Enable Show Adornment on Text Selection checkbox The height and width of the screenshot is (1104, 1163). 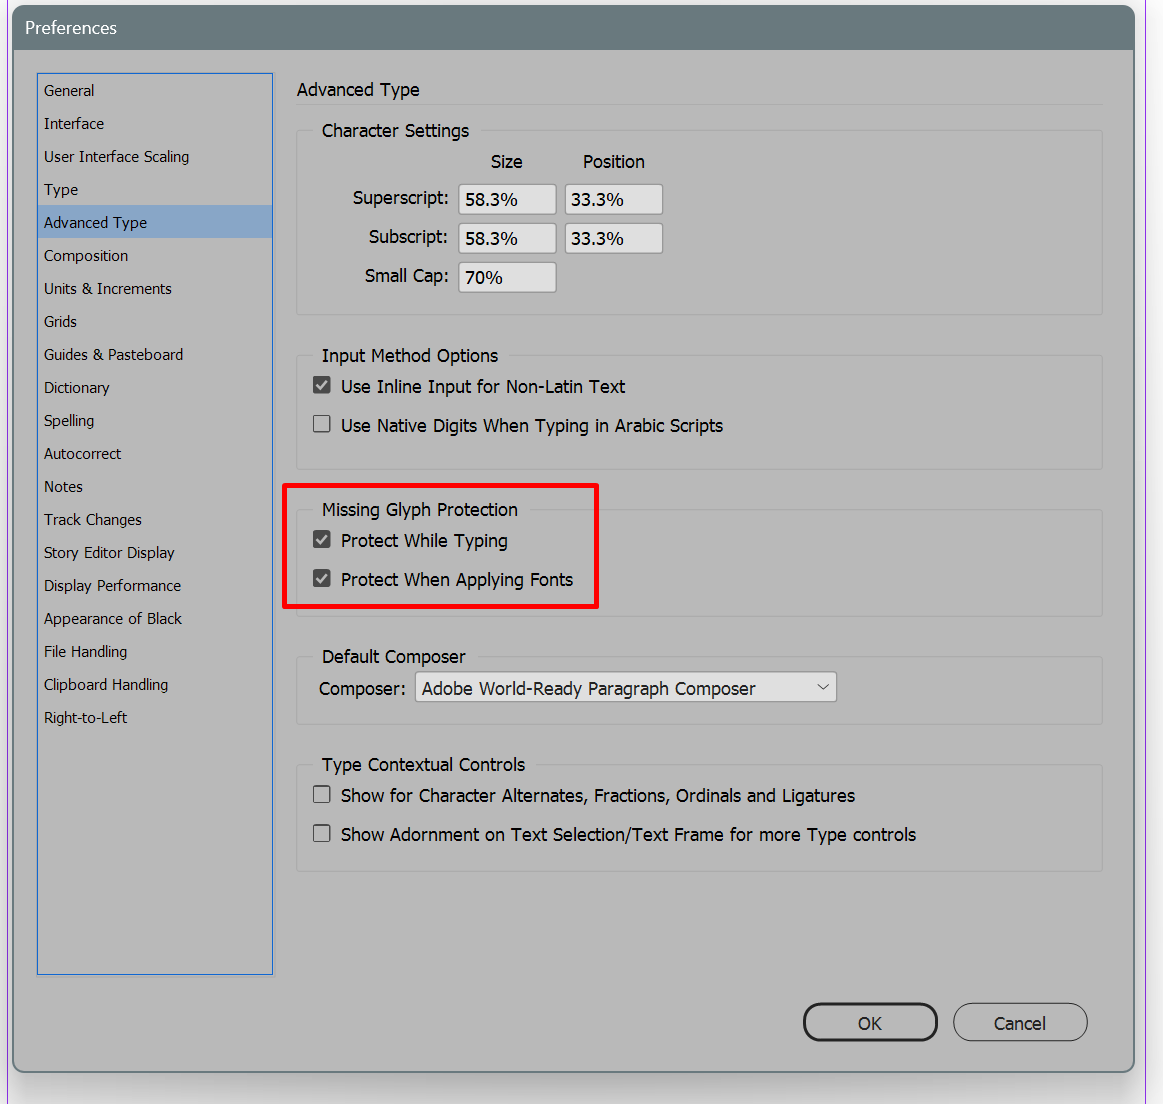click(321, 833)
